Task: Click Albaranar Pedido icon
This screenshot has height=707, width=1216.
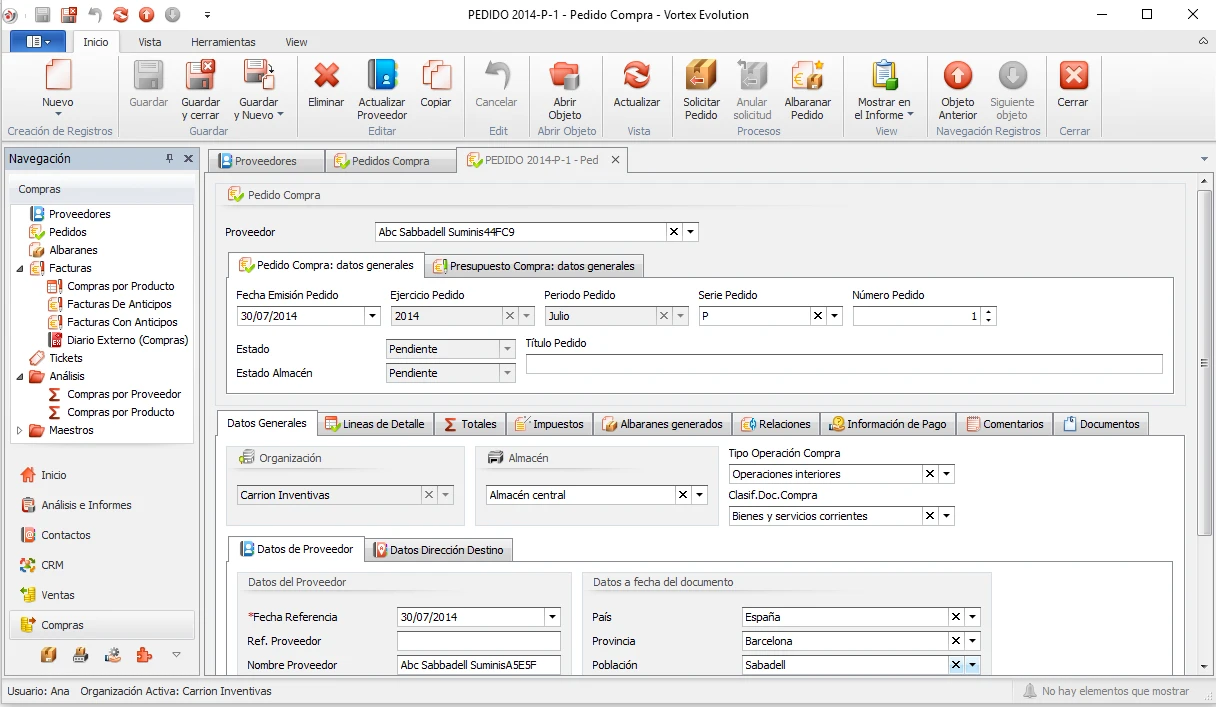Action: (x=807, y=76)
